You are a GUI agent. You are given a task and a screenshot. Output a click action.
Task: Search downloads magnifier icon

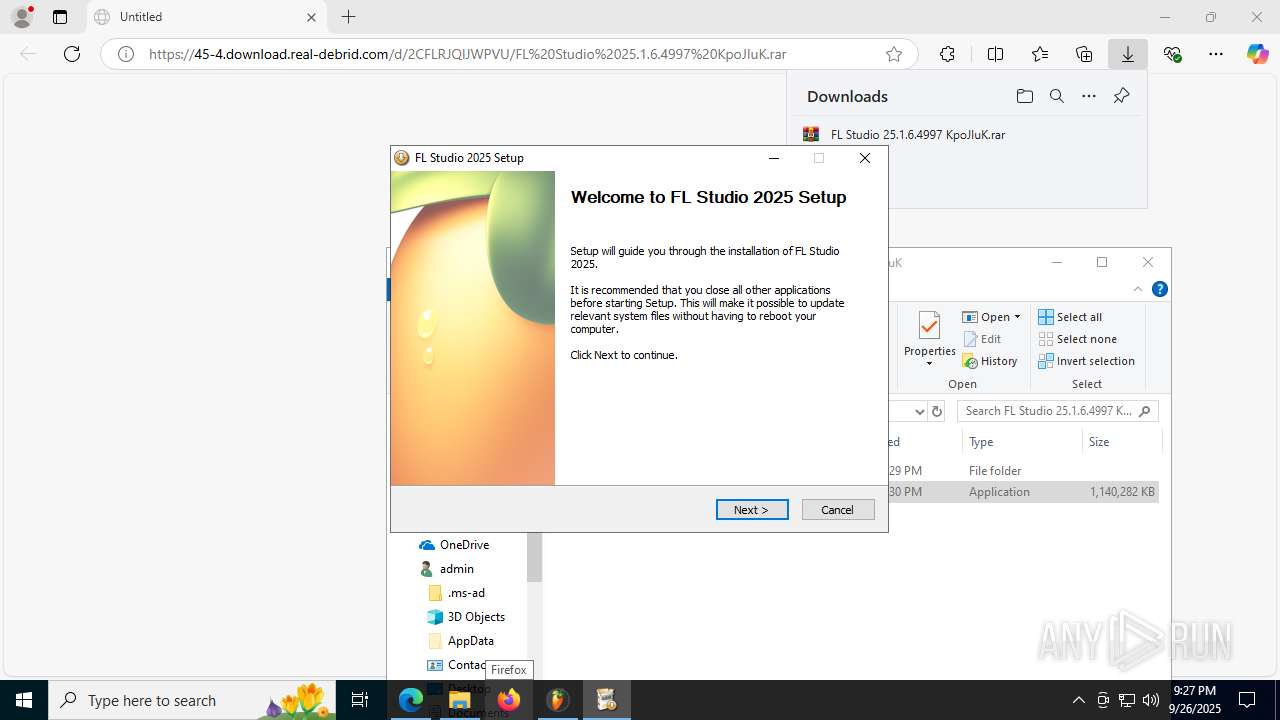pyautogui.click(x=1057, y=96)
